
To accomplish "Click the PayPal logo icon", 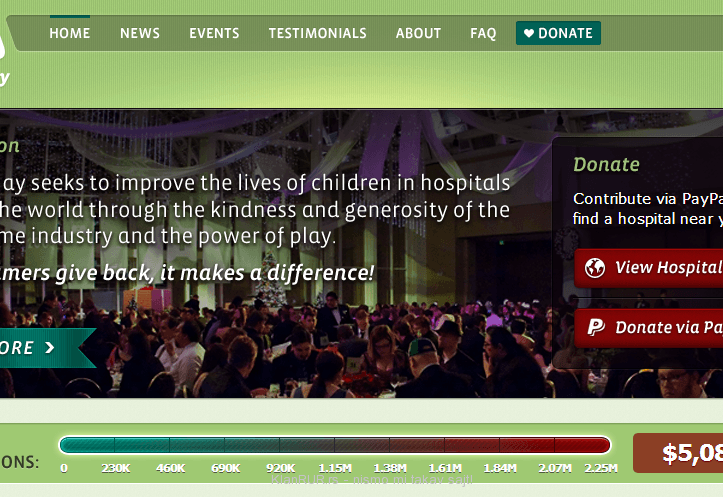I will click(x=596, y=327).
